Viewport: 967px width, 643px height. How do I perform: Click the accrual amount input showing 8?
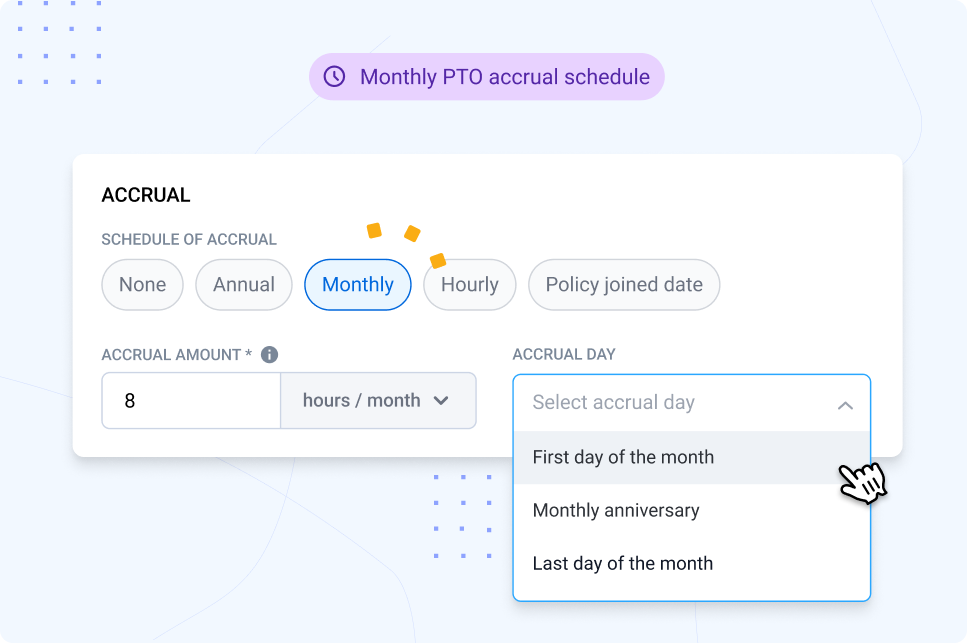tap(190, 400)
